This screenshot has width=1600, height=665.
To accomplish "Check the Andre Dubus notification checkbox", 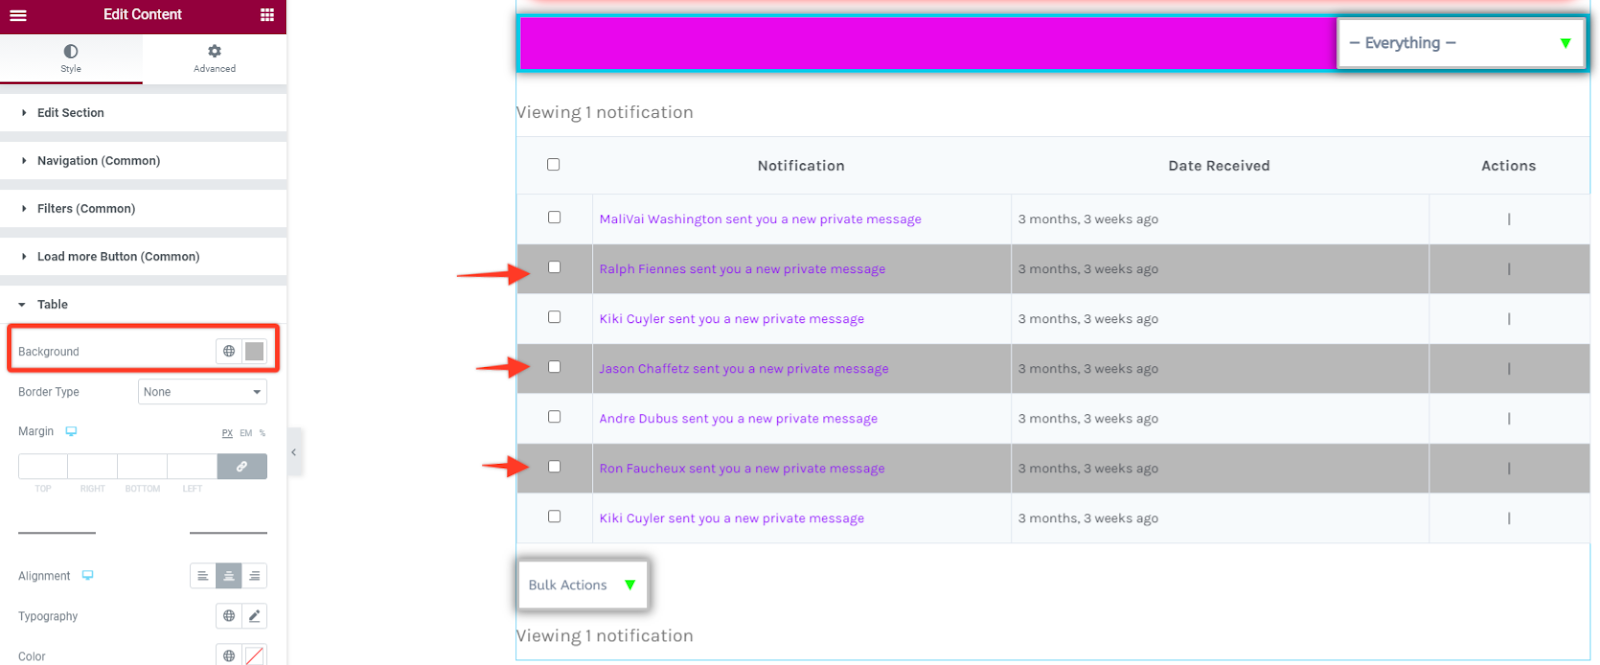I will click(x=554, y=417).
